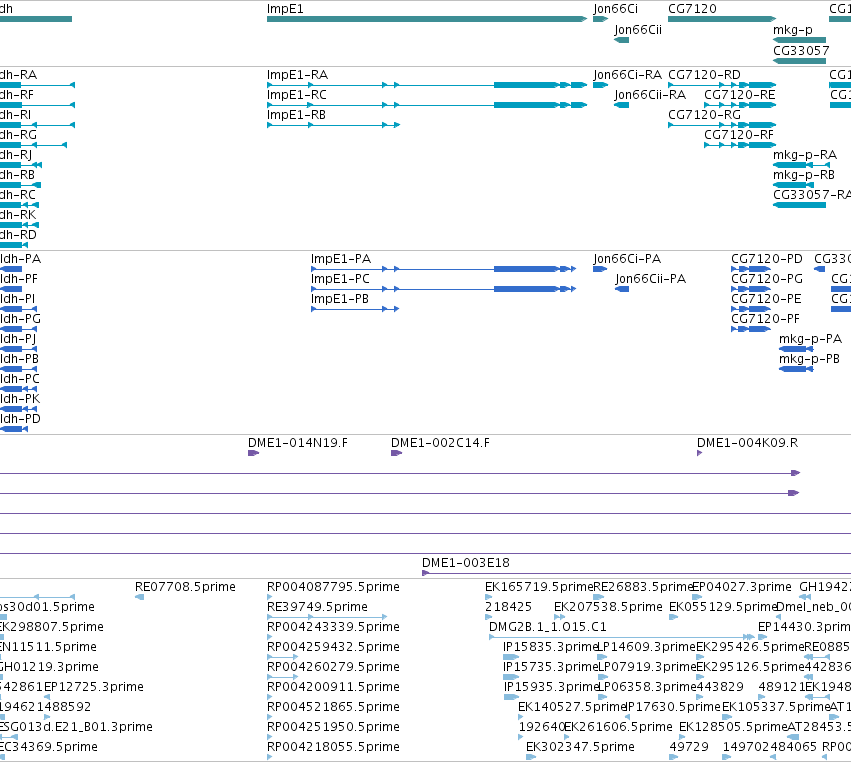
Task: Select EST EK302347.5prime
Action: (x=580, y=746)
